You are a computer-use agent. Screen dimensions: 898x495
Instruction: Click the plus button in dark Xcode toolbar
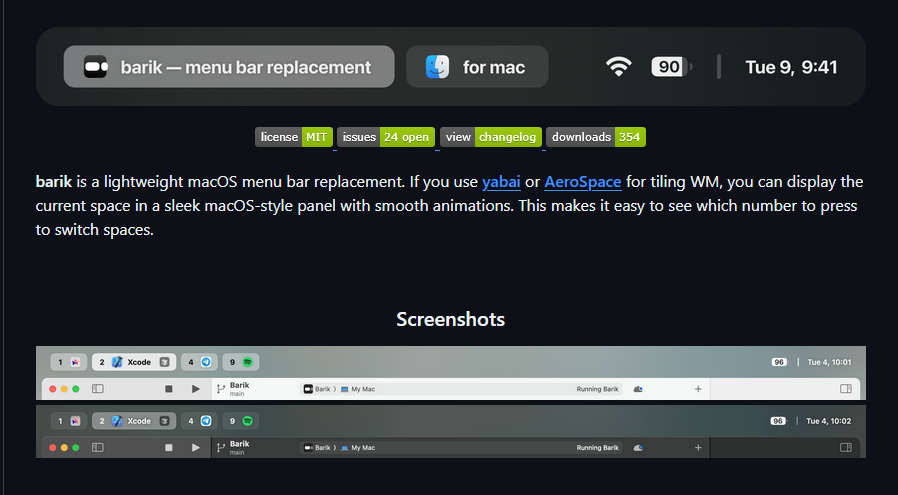(x=698, y=447)
